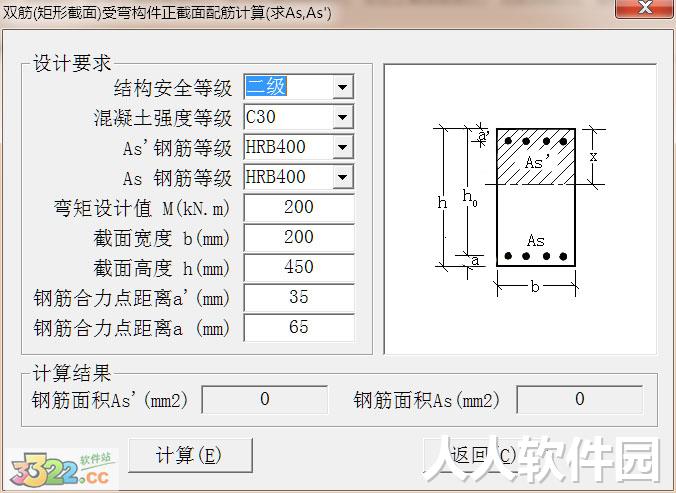Close the dialog with the X button

(645, 8)
